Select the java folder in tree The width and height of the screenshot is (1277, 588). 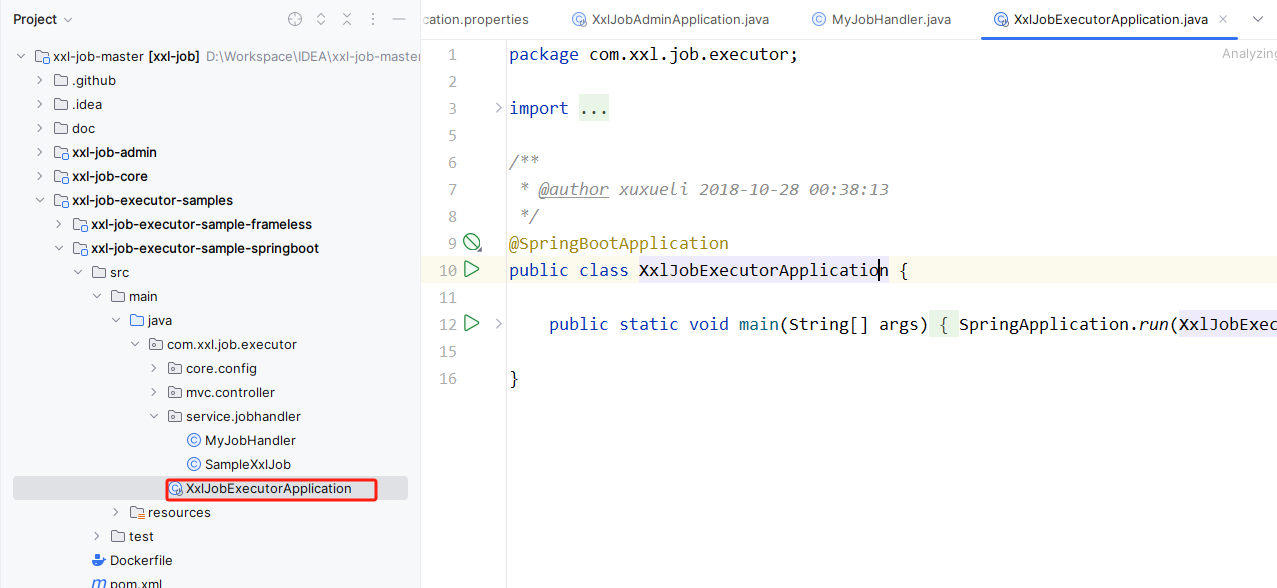[x=160, y=320]
